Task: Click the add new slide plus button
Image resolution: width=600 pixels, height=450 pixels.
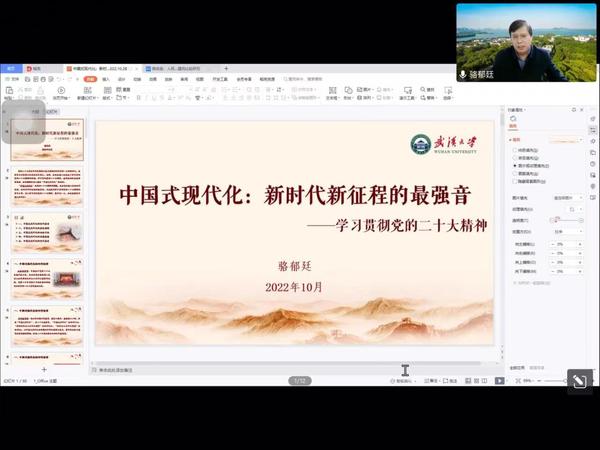Action: pyautogui.click(x=43, y=370)
